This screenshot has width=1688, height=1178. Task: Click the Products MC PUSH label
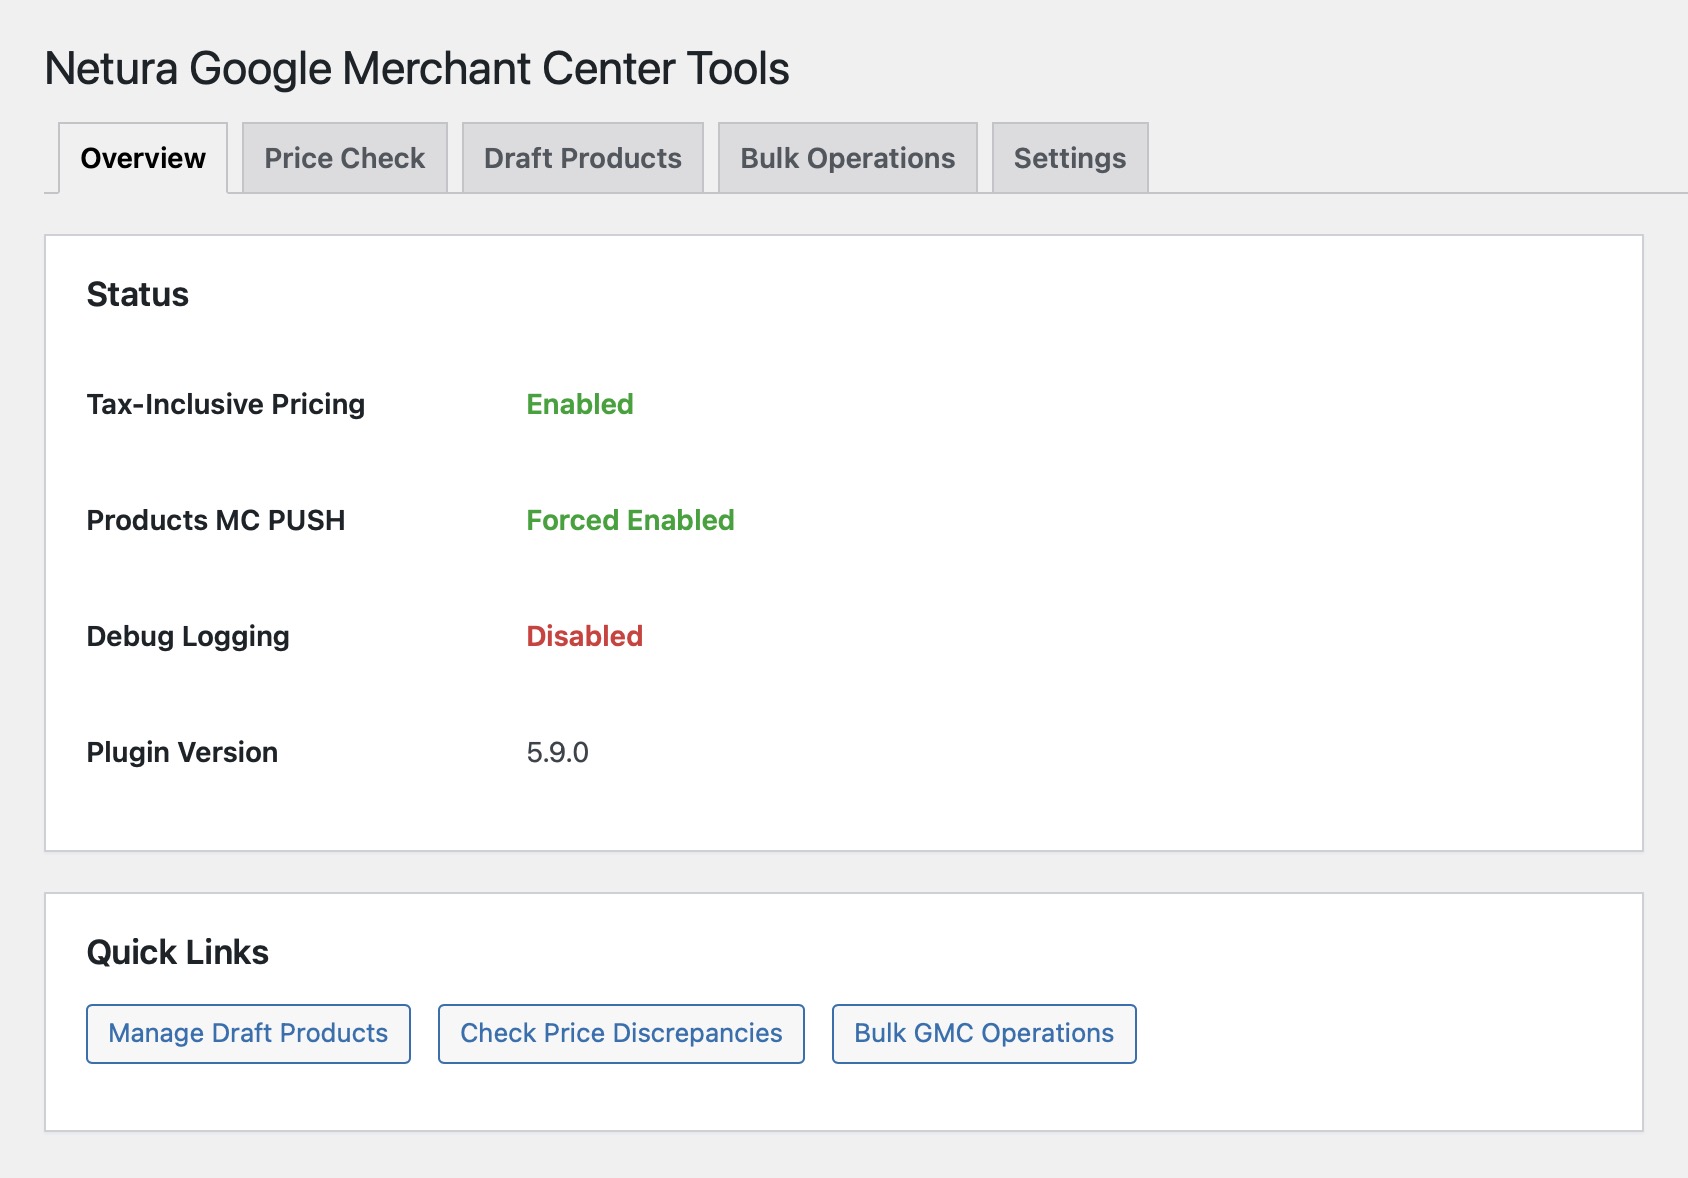click(x=216, y=520)
